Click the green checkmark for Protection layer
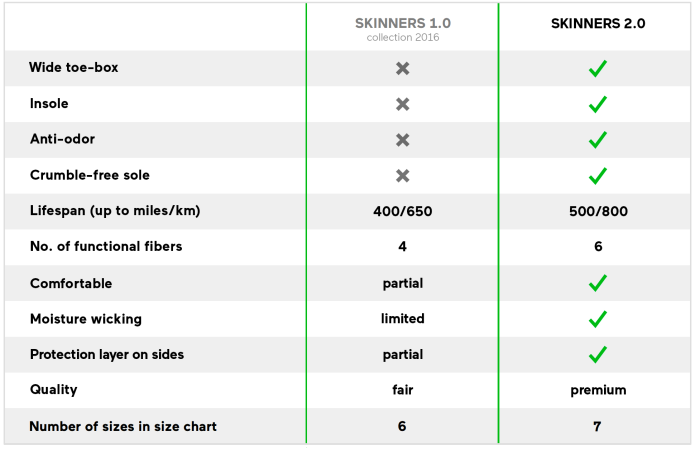 click(598, 355)
